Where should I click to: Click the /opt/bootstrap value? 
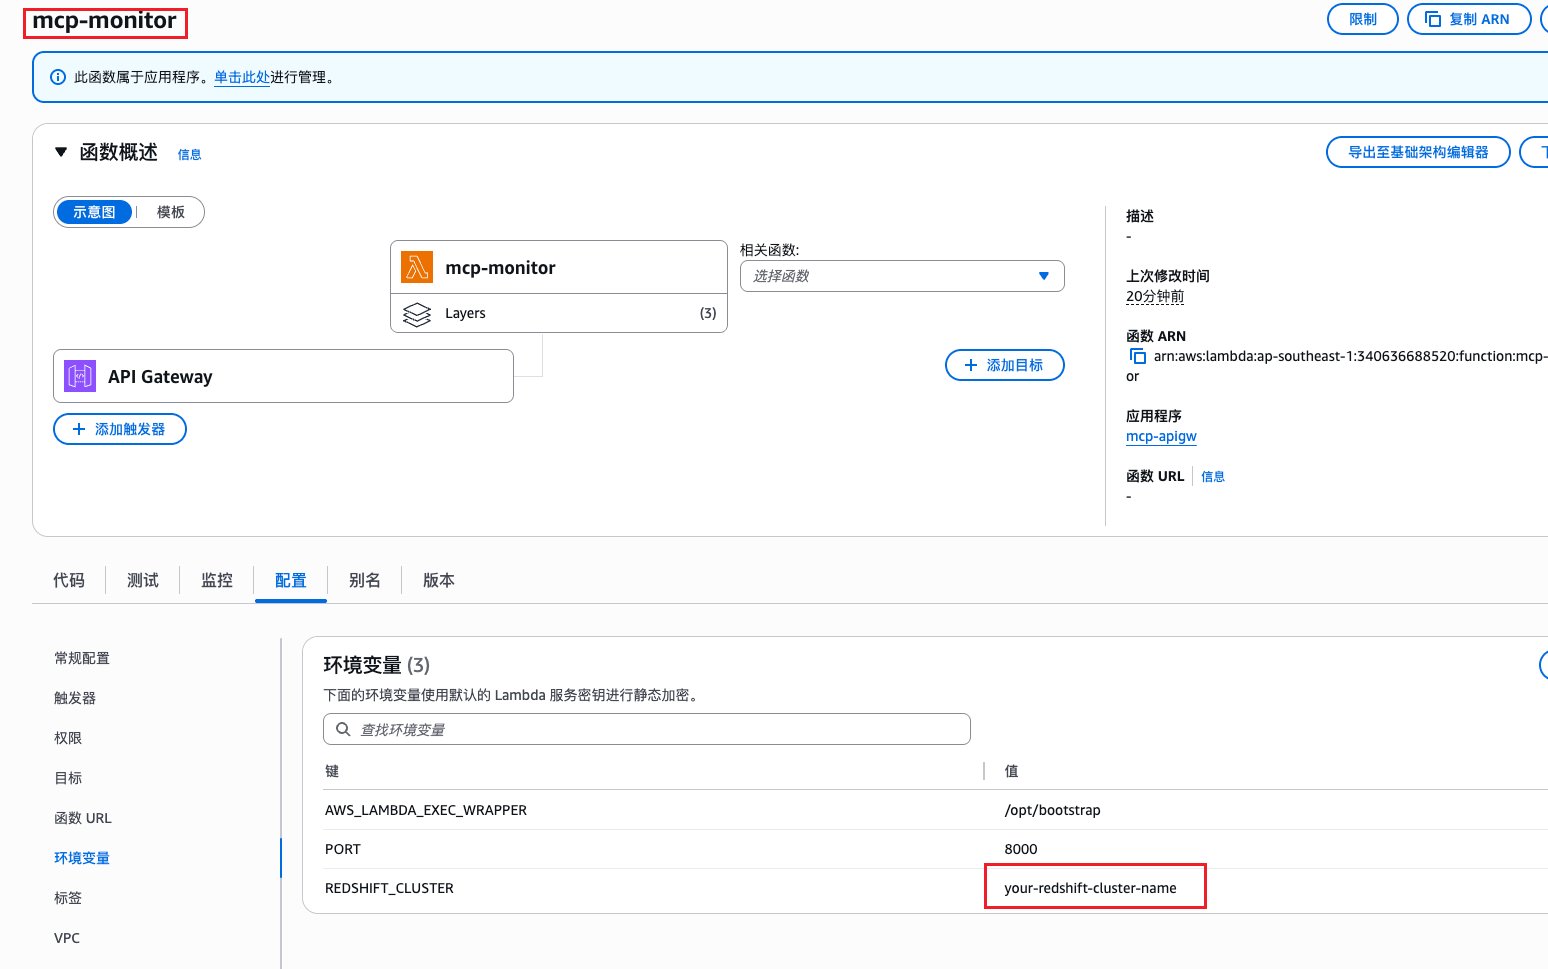1052,810
